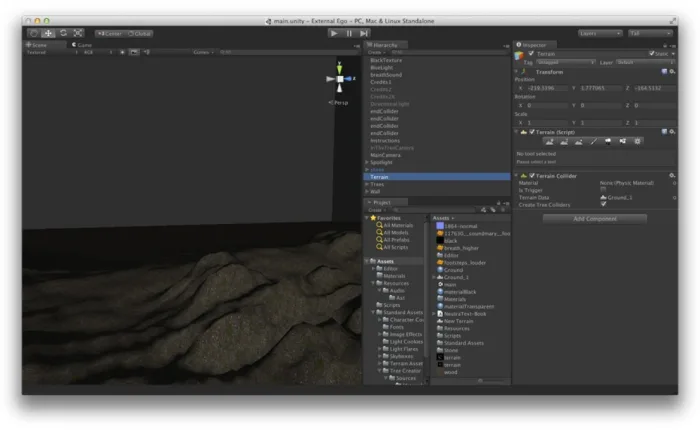Toggle the Center pivot mode button

109,33
